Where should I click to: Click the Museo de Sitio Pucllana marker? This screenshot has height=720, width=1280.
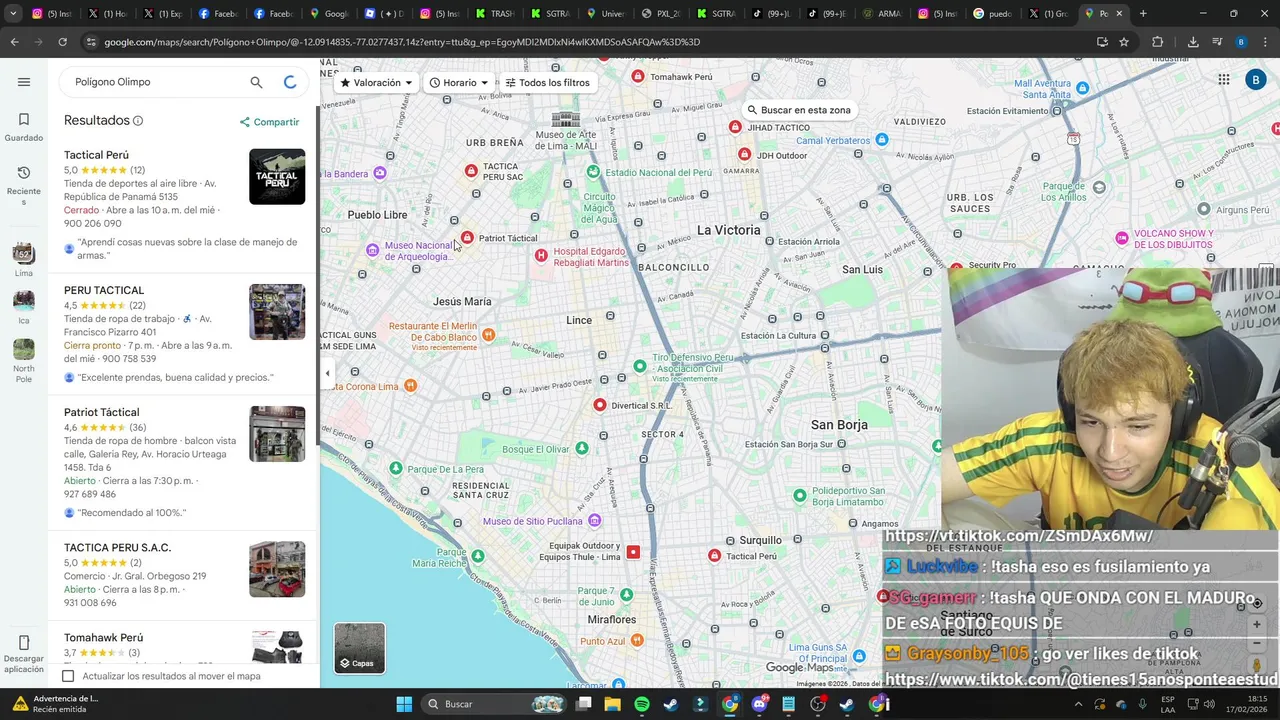[595, 521]
